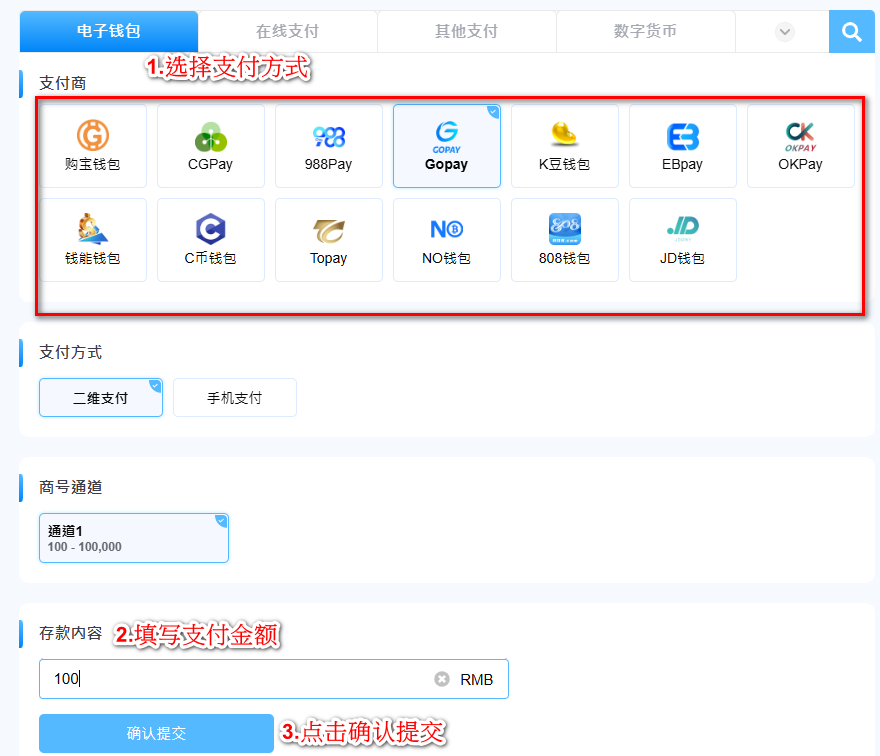Select the Gopay wallet option

pos(447,146)
